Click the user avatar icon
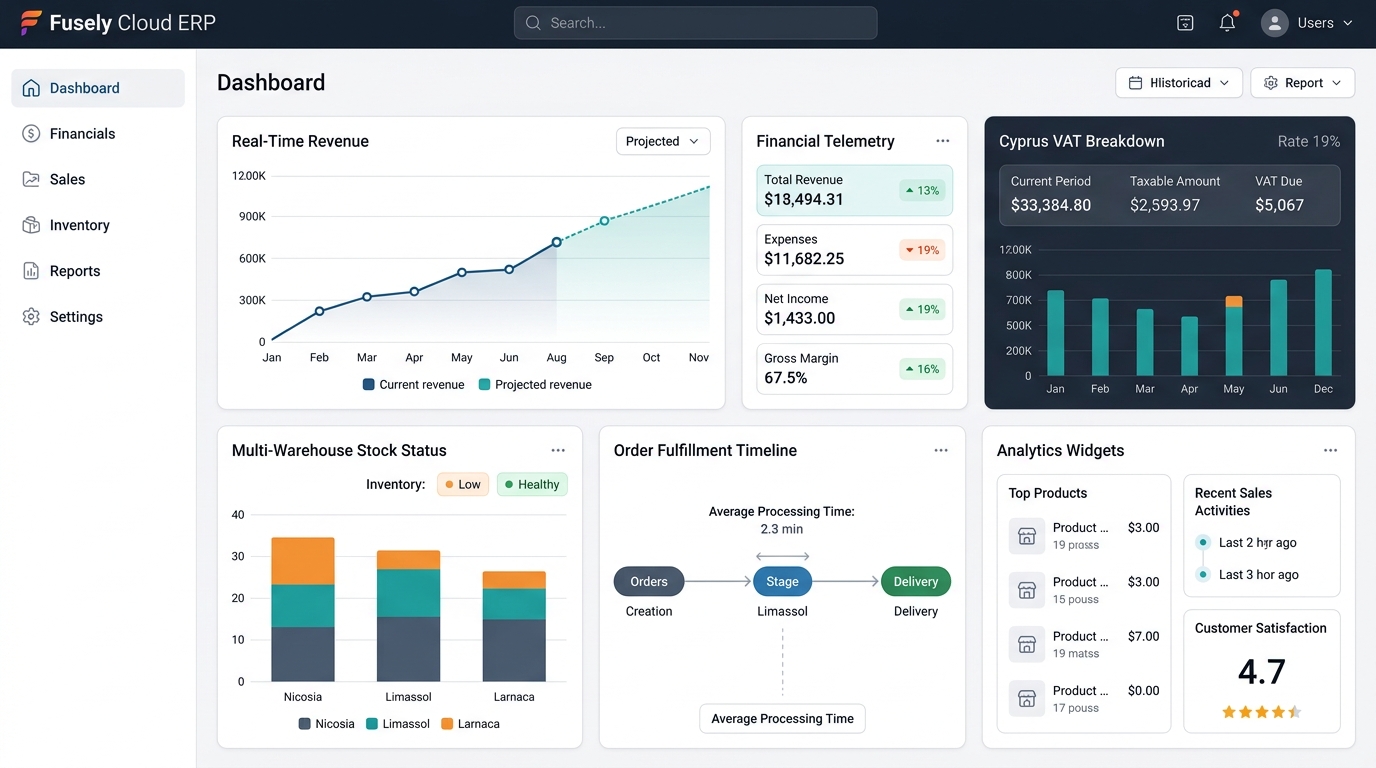The image size is (1376, 768). pos(1274,23)
